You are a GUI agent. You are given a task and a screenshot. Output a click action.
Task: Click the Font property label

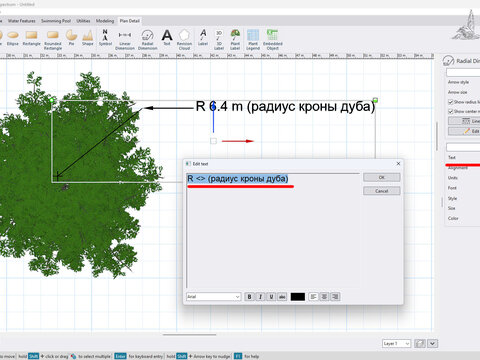pyautogui.click(x=452, y=188)
